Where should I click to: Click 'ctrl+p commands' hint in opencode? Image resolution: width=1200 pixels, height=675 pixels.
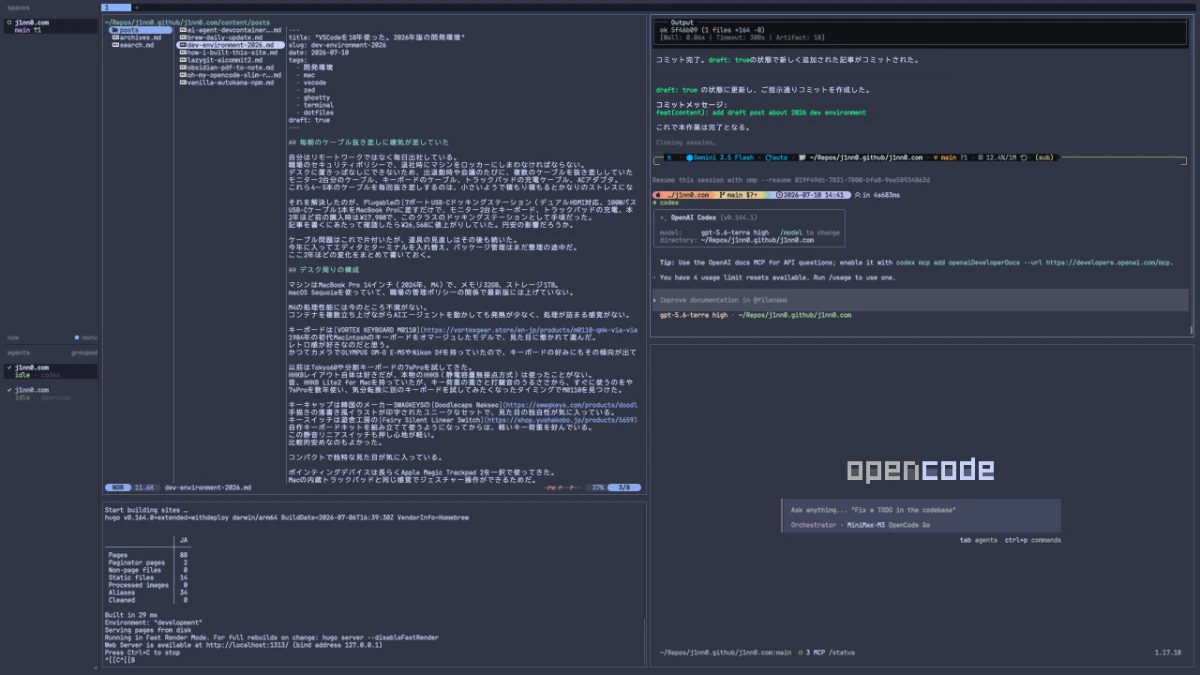(x=1032, y=540)
